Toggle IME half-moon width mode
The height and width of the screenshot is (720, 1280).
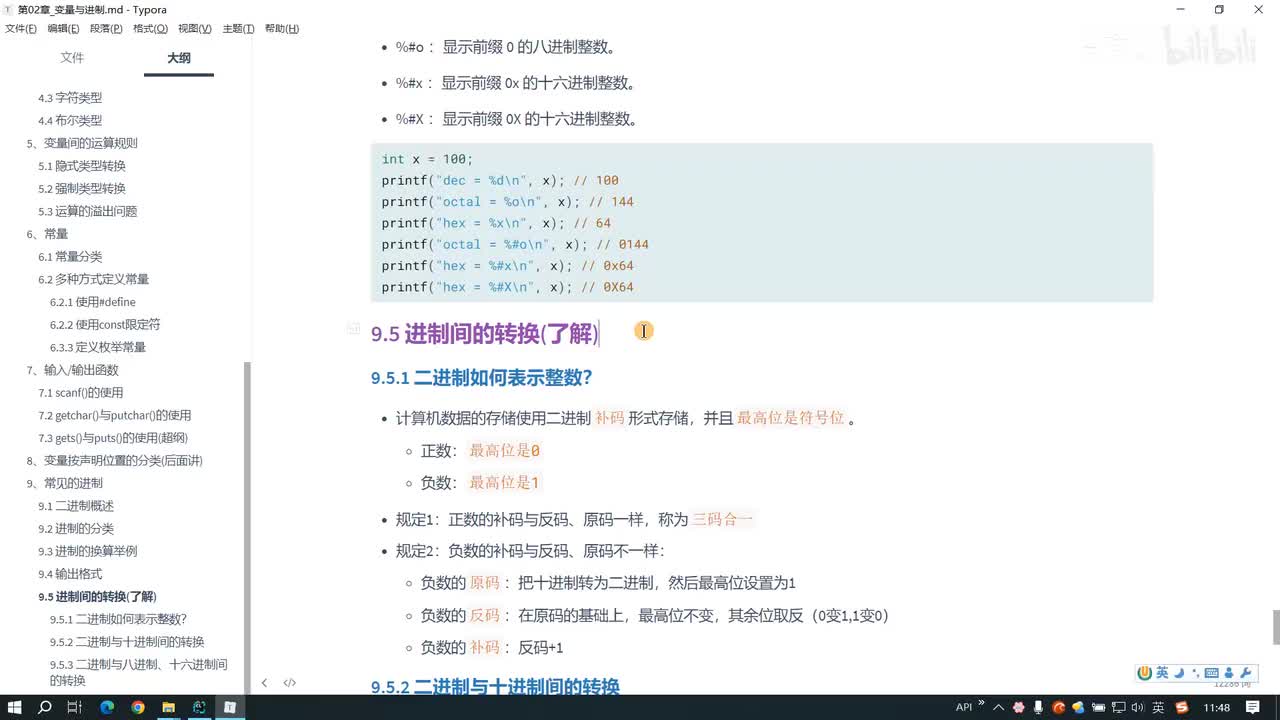[x=1179, y=673]
